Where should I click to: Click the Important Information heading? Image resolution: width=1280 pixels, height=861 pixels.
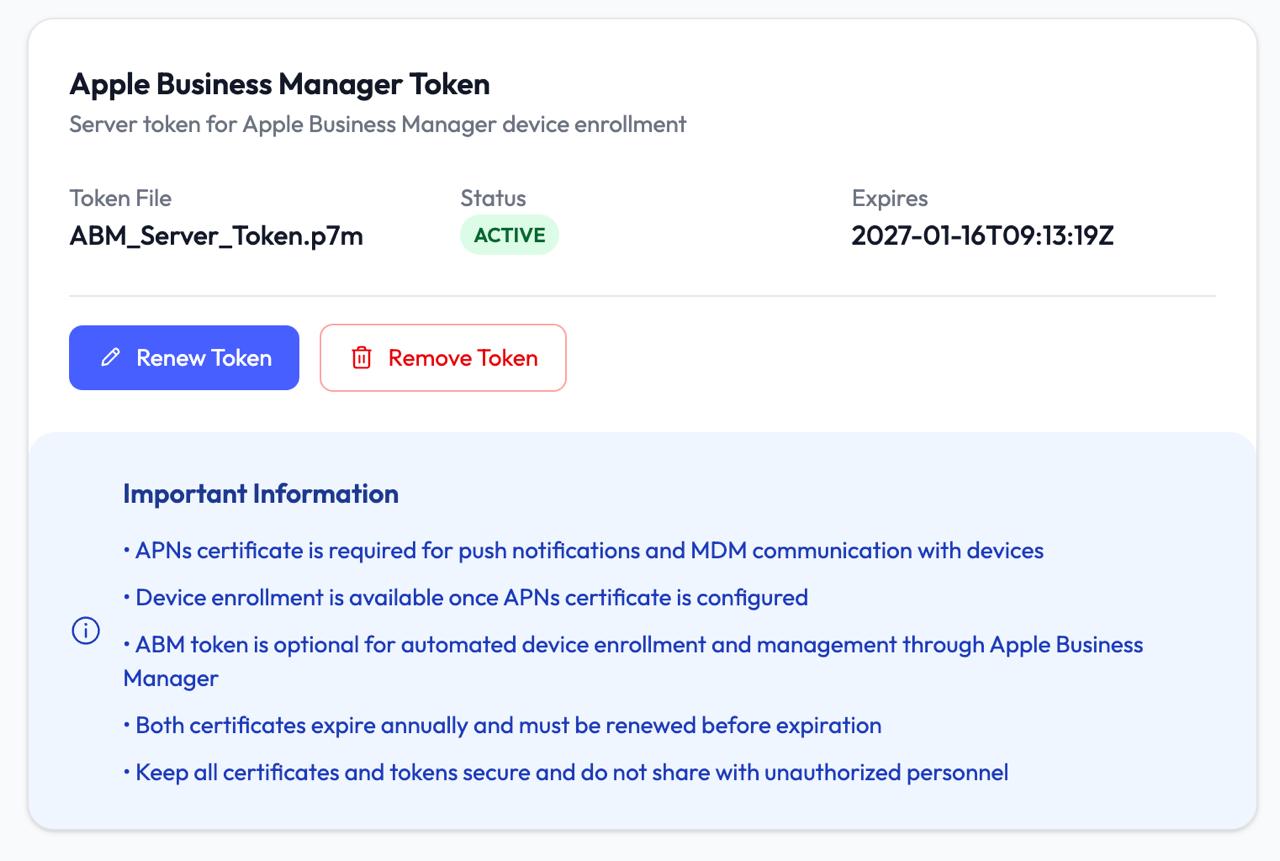261,494
